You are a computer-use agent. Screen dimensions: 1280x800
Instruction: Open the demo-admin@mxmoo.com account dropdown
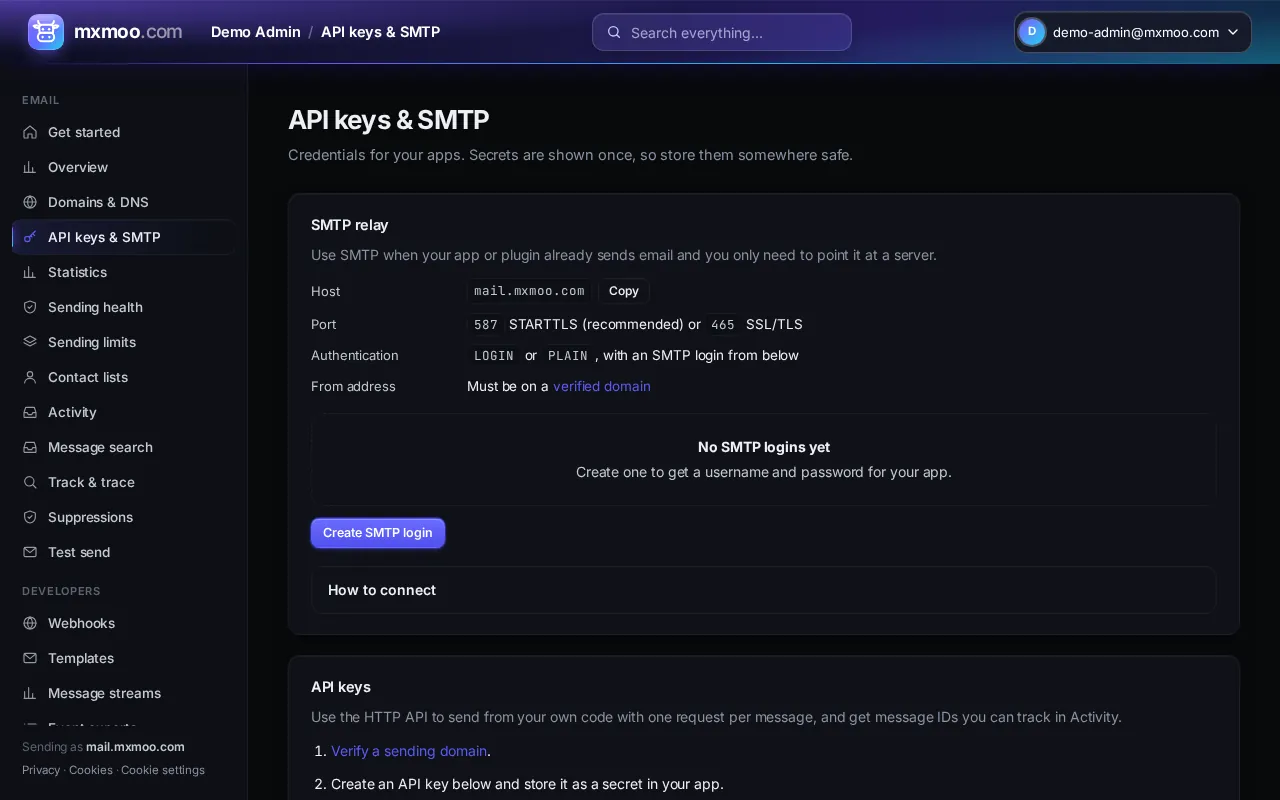click(1133, 32)
